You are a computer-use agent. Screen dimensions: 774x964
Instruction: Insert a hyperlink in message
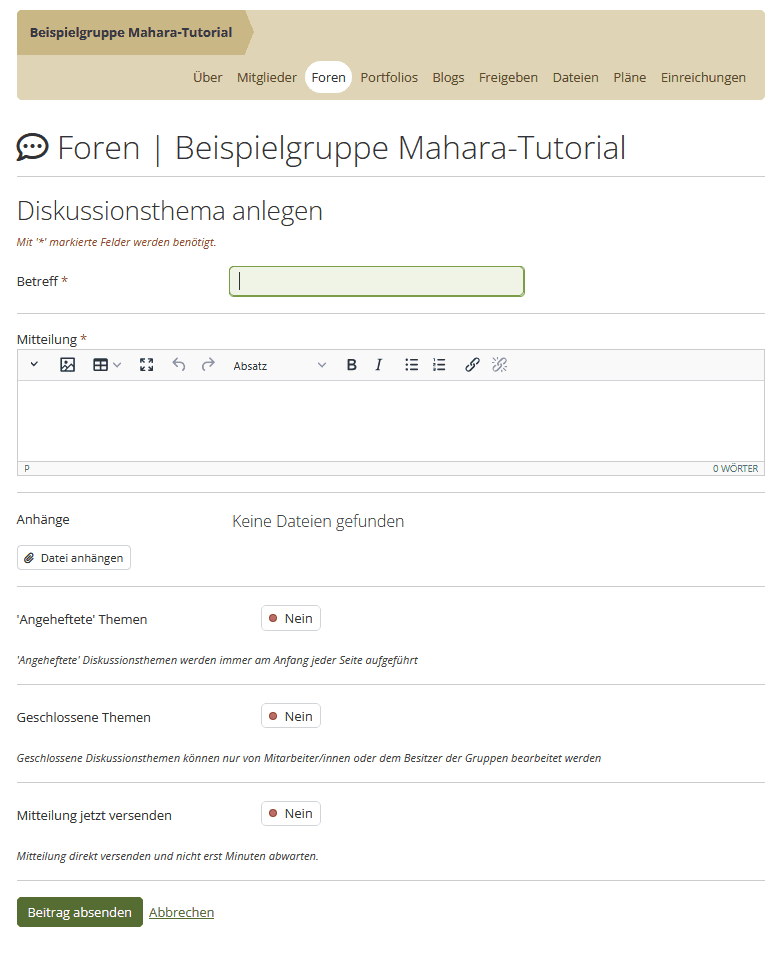(472, 365)
